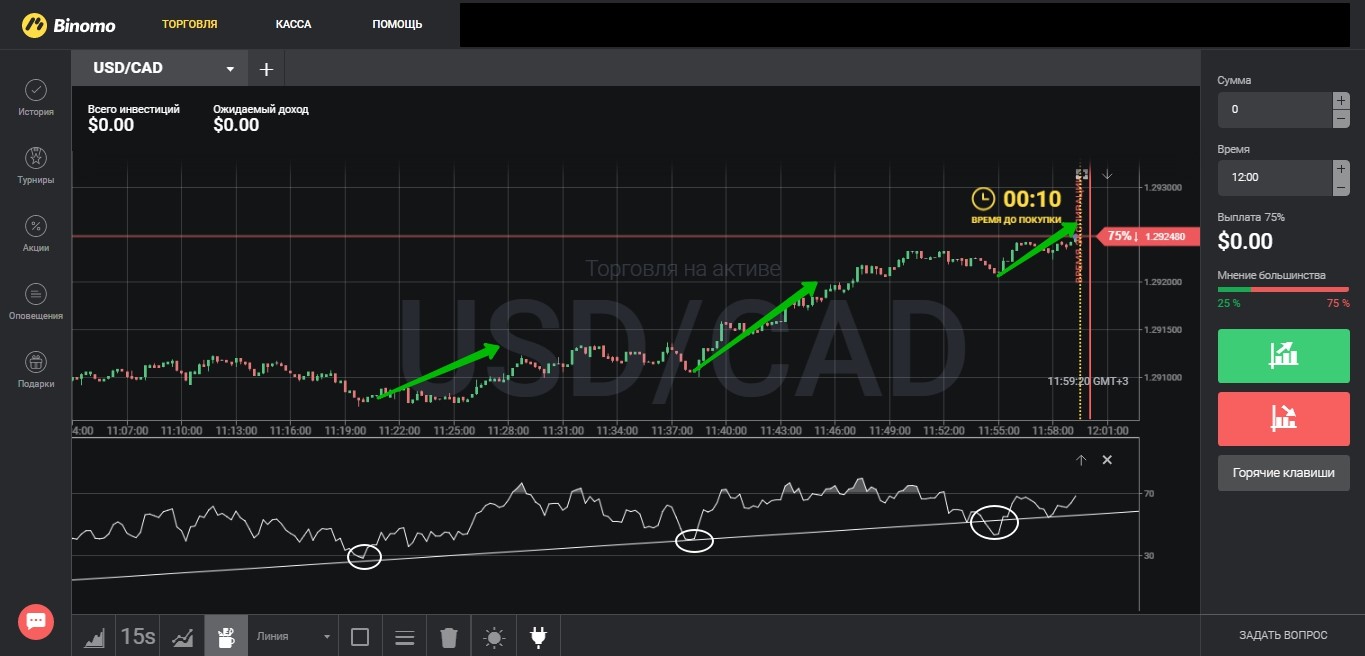Viewport: 1365px width, 656px height.
Task: Open the Акции sidebar icon
Action: tap(35, 234)
